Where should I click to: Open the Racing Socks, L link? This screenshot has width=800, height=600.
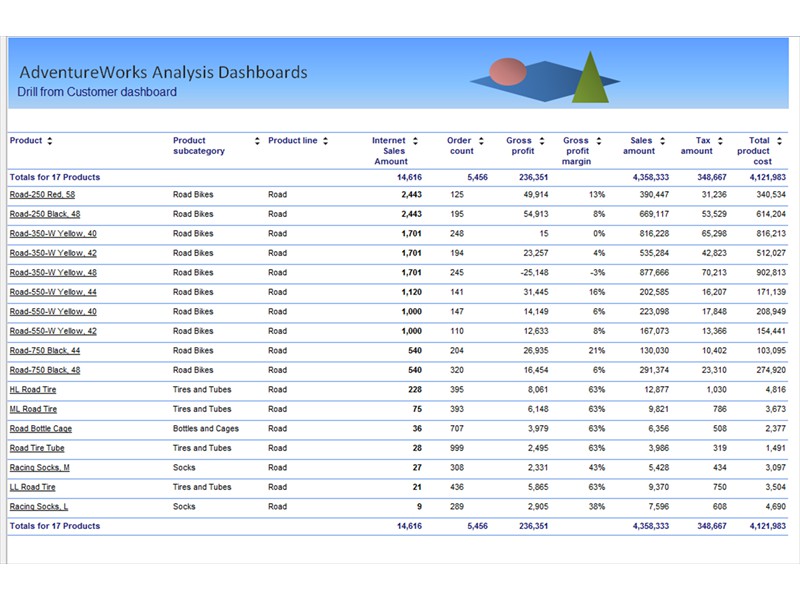coord(39,507)
